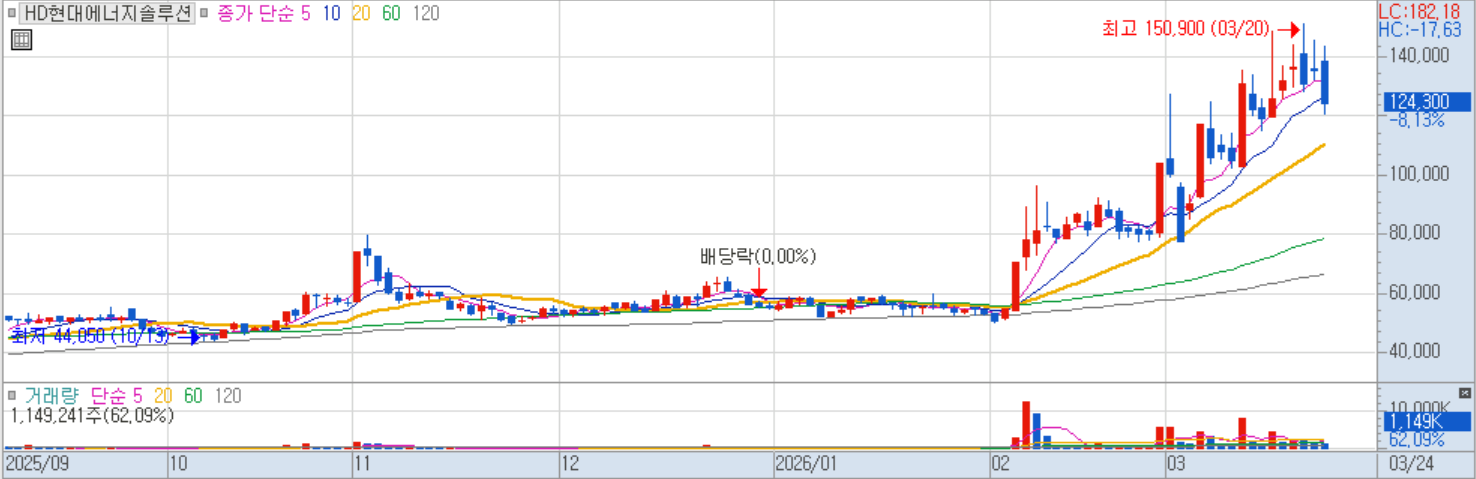Close the volume panel with the x icon

1465,393
